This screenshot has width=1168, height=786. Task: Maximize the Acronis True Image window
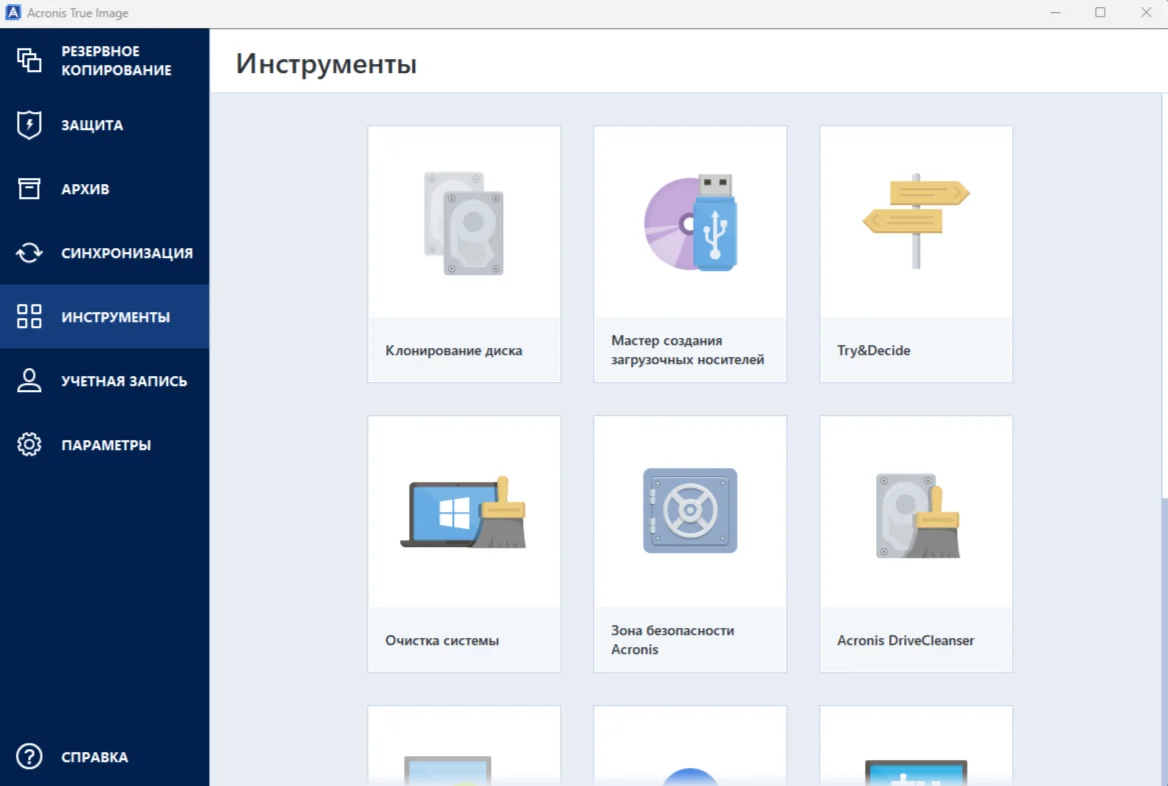coord(1100,13)
